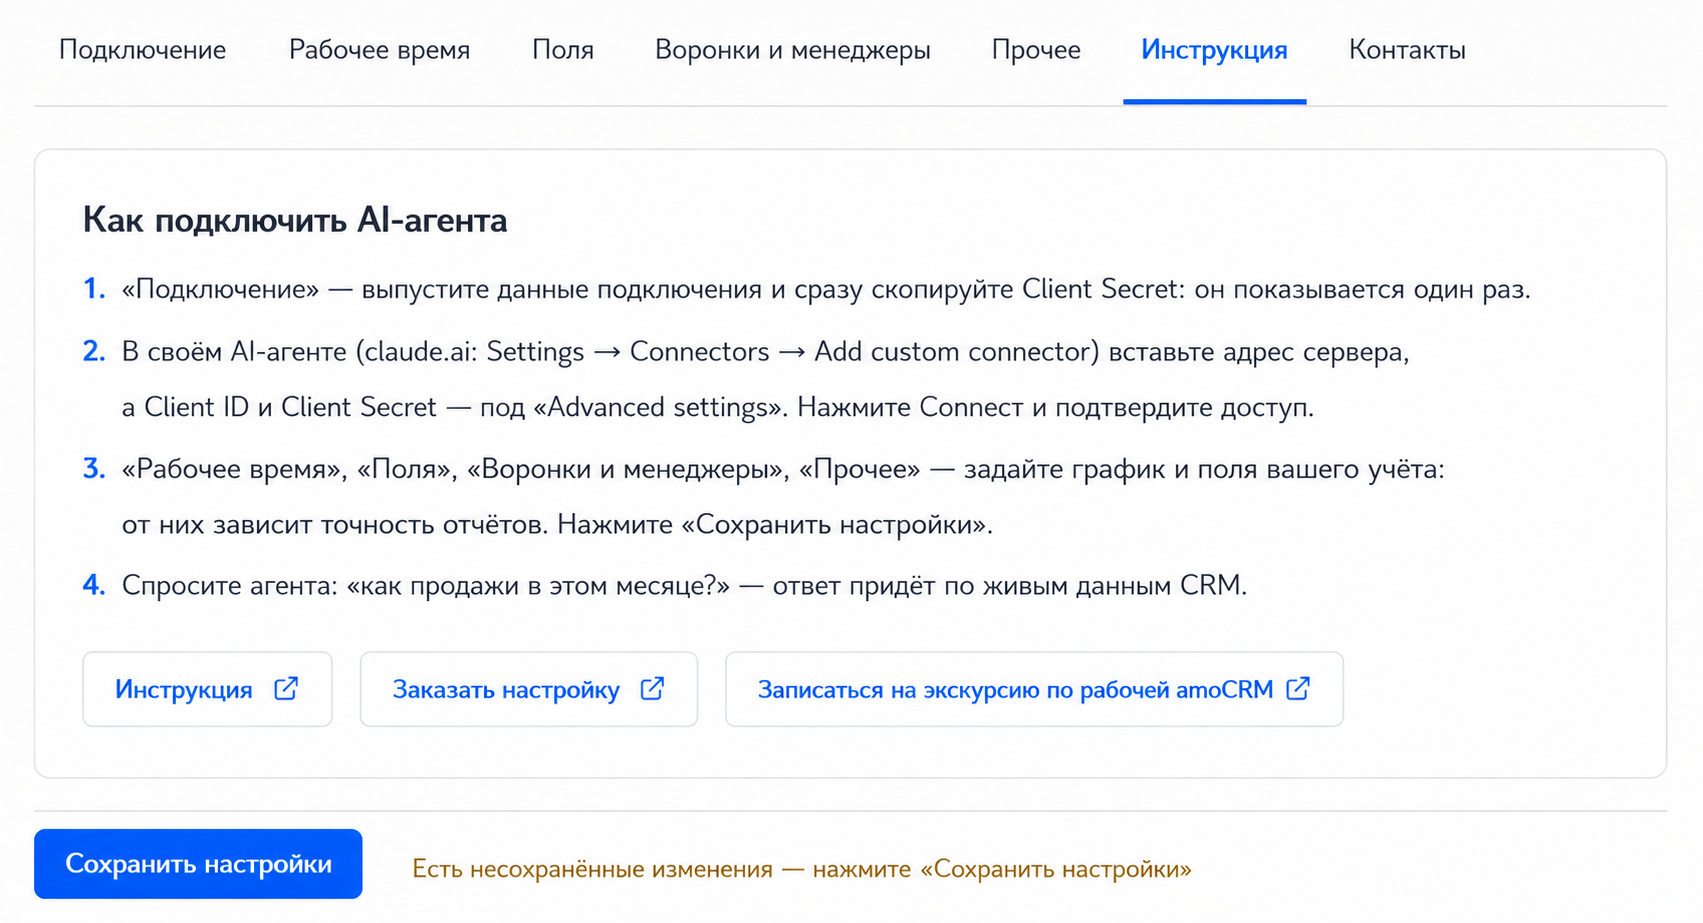The image size is (1703, 923).
Task: Click step number 3 marker
Action: coord(94,468)
